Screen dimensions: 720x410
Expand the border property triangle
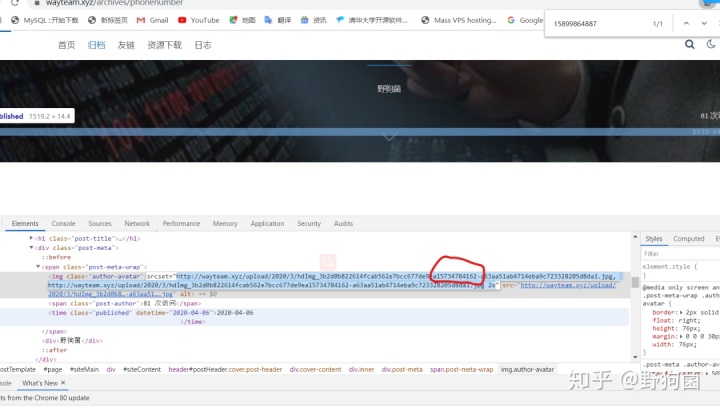(681, 312)
